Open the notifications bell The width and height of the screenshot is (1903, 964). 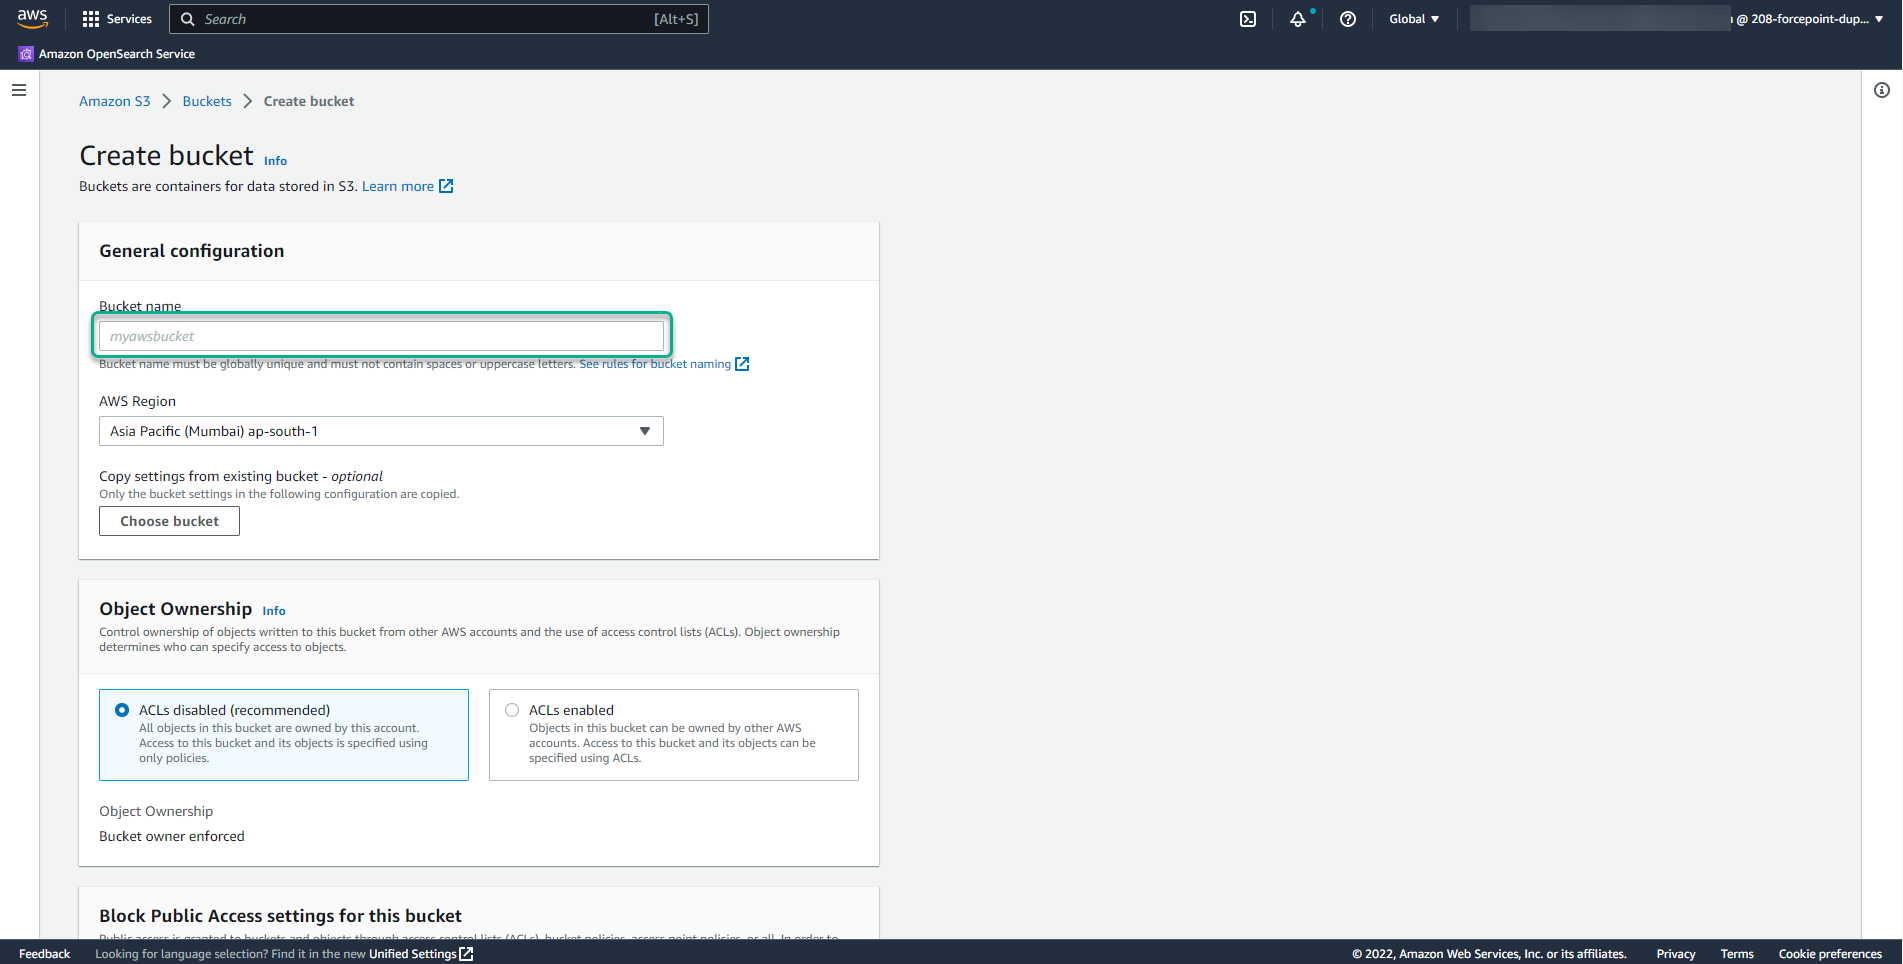coord(1297,19)
